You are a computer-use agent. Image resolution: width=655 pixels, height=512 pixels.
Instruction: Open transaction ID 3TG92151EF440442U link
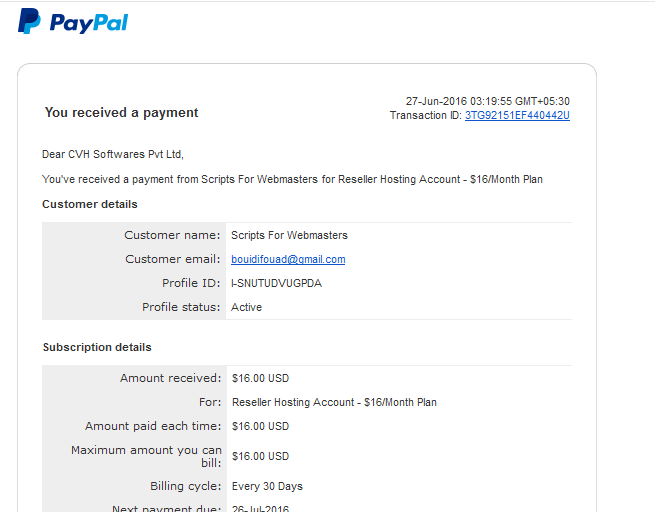coord(517,115)
